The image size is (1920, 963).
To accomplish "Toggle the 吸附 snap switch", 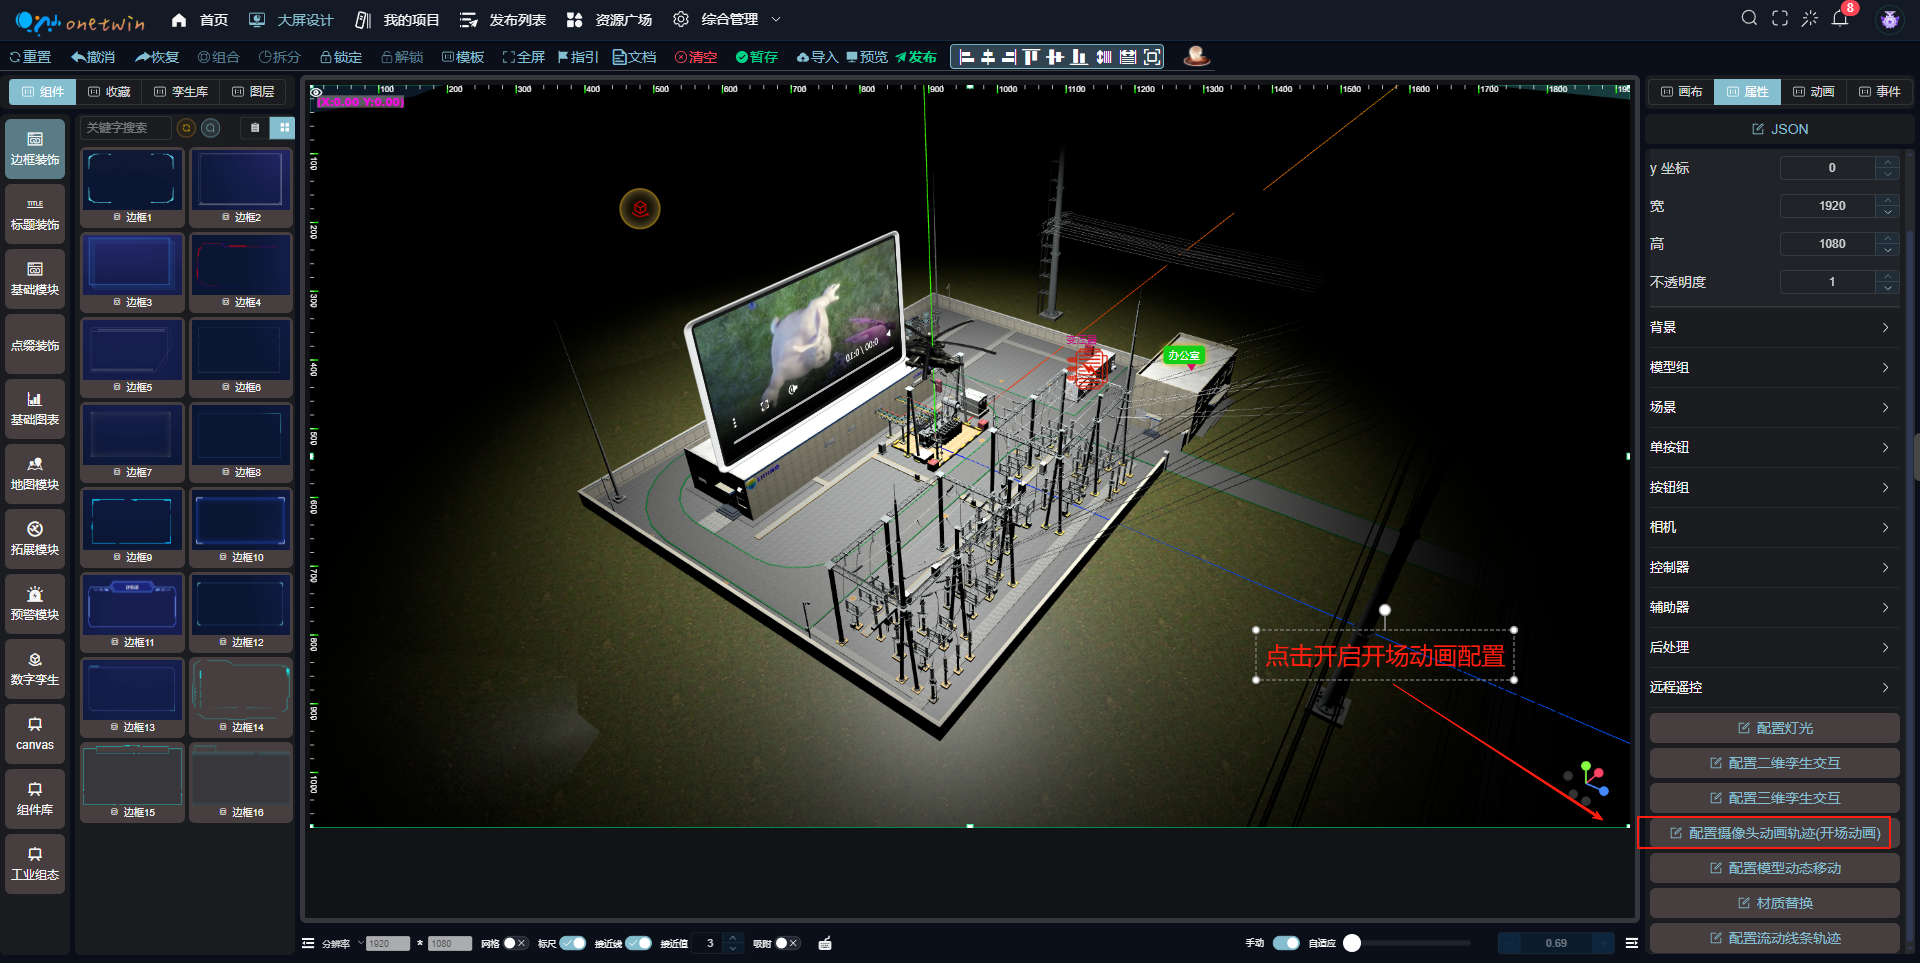I will pyautogui.click(x=787, y=943).
